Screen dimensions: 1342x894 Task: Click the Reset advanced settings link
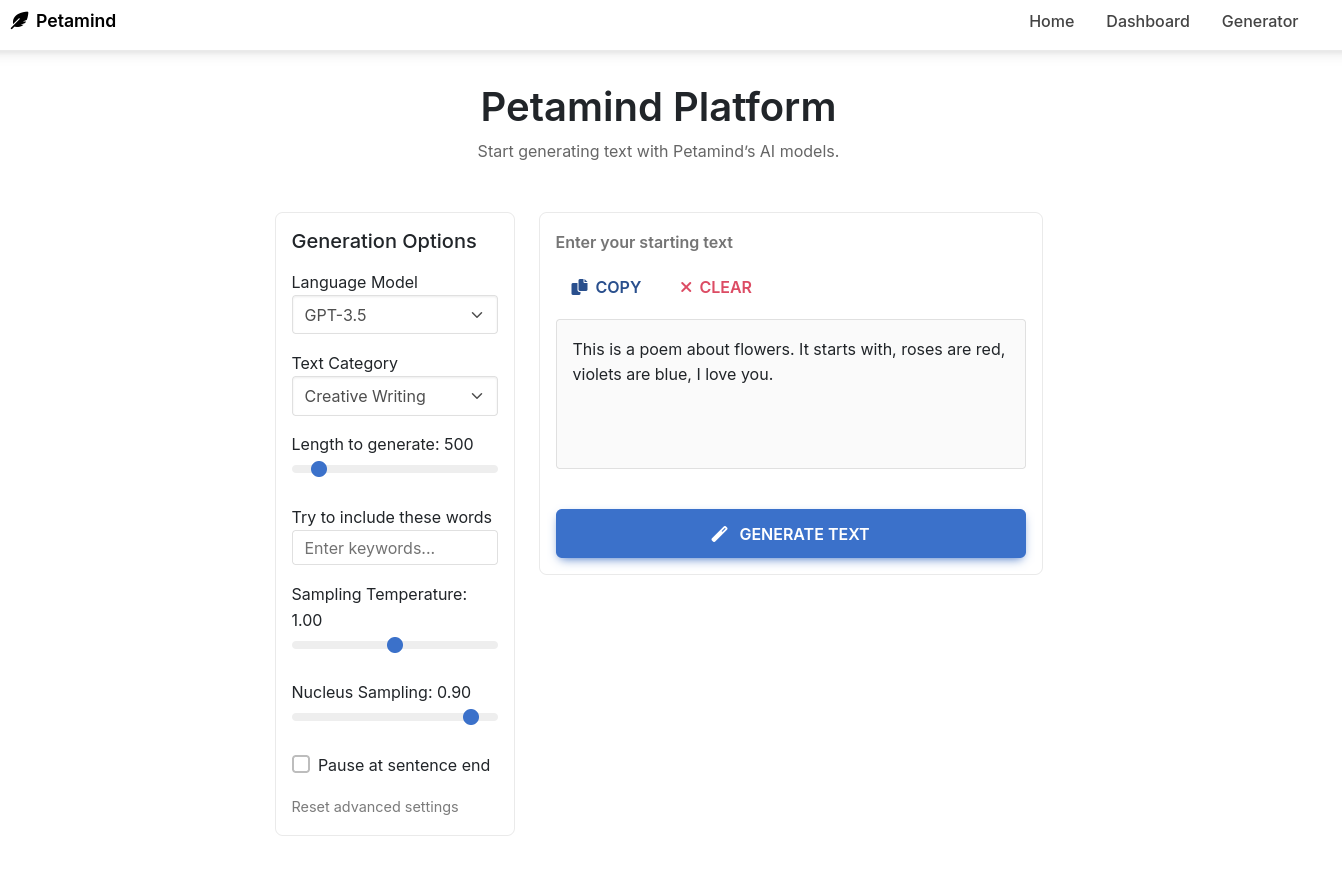click(375, 807)
